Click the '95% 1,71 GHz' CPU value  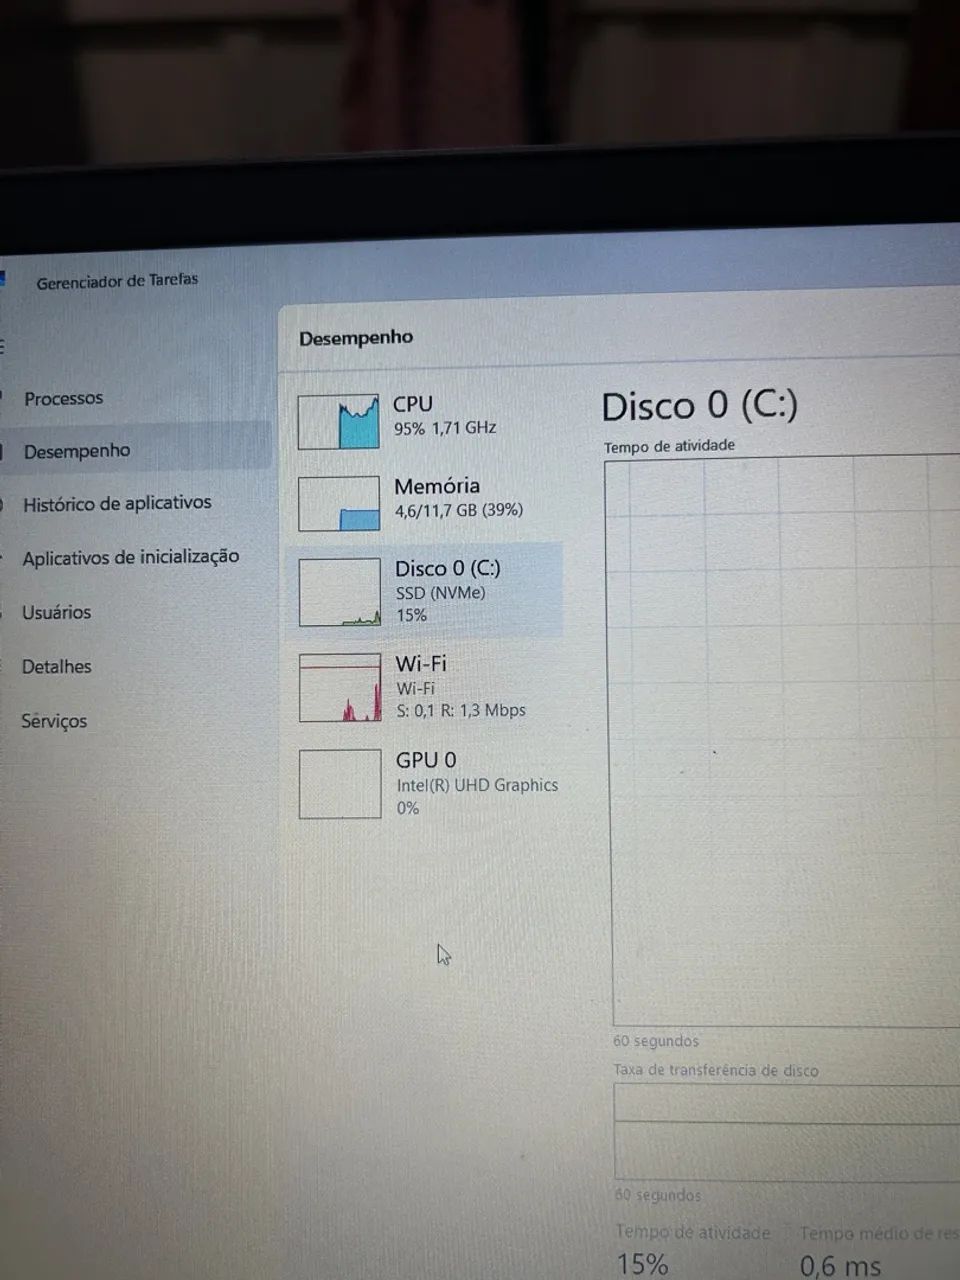point(445,428)
